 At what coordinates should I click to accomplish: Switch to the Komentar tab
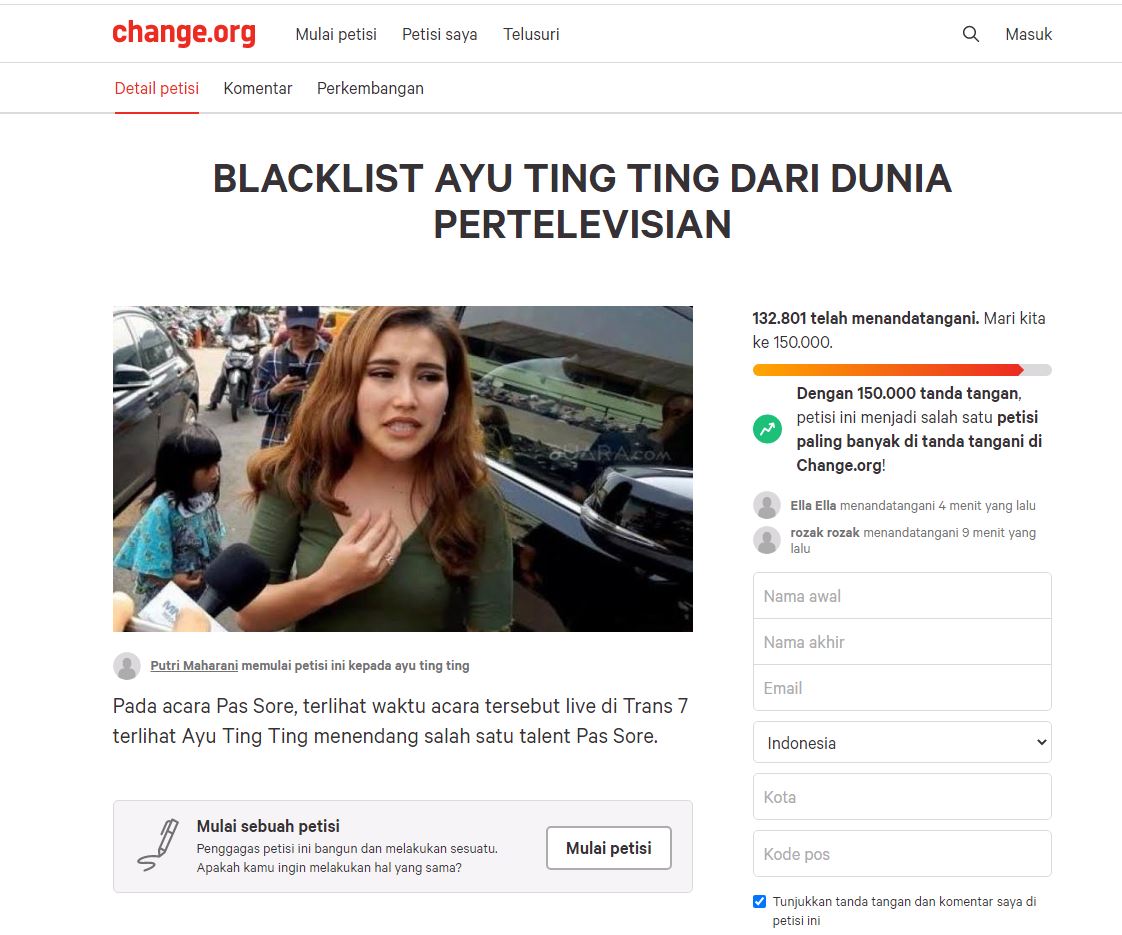[x=258, y=89]
